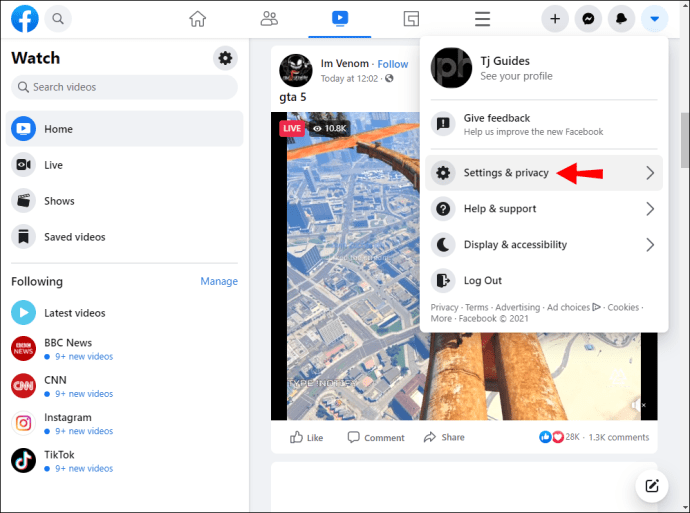Screen dimensions: 690x513
Task: View the 28K reactions
Action: pyautogui.click(x=559, y=437)
